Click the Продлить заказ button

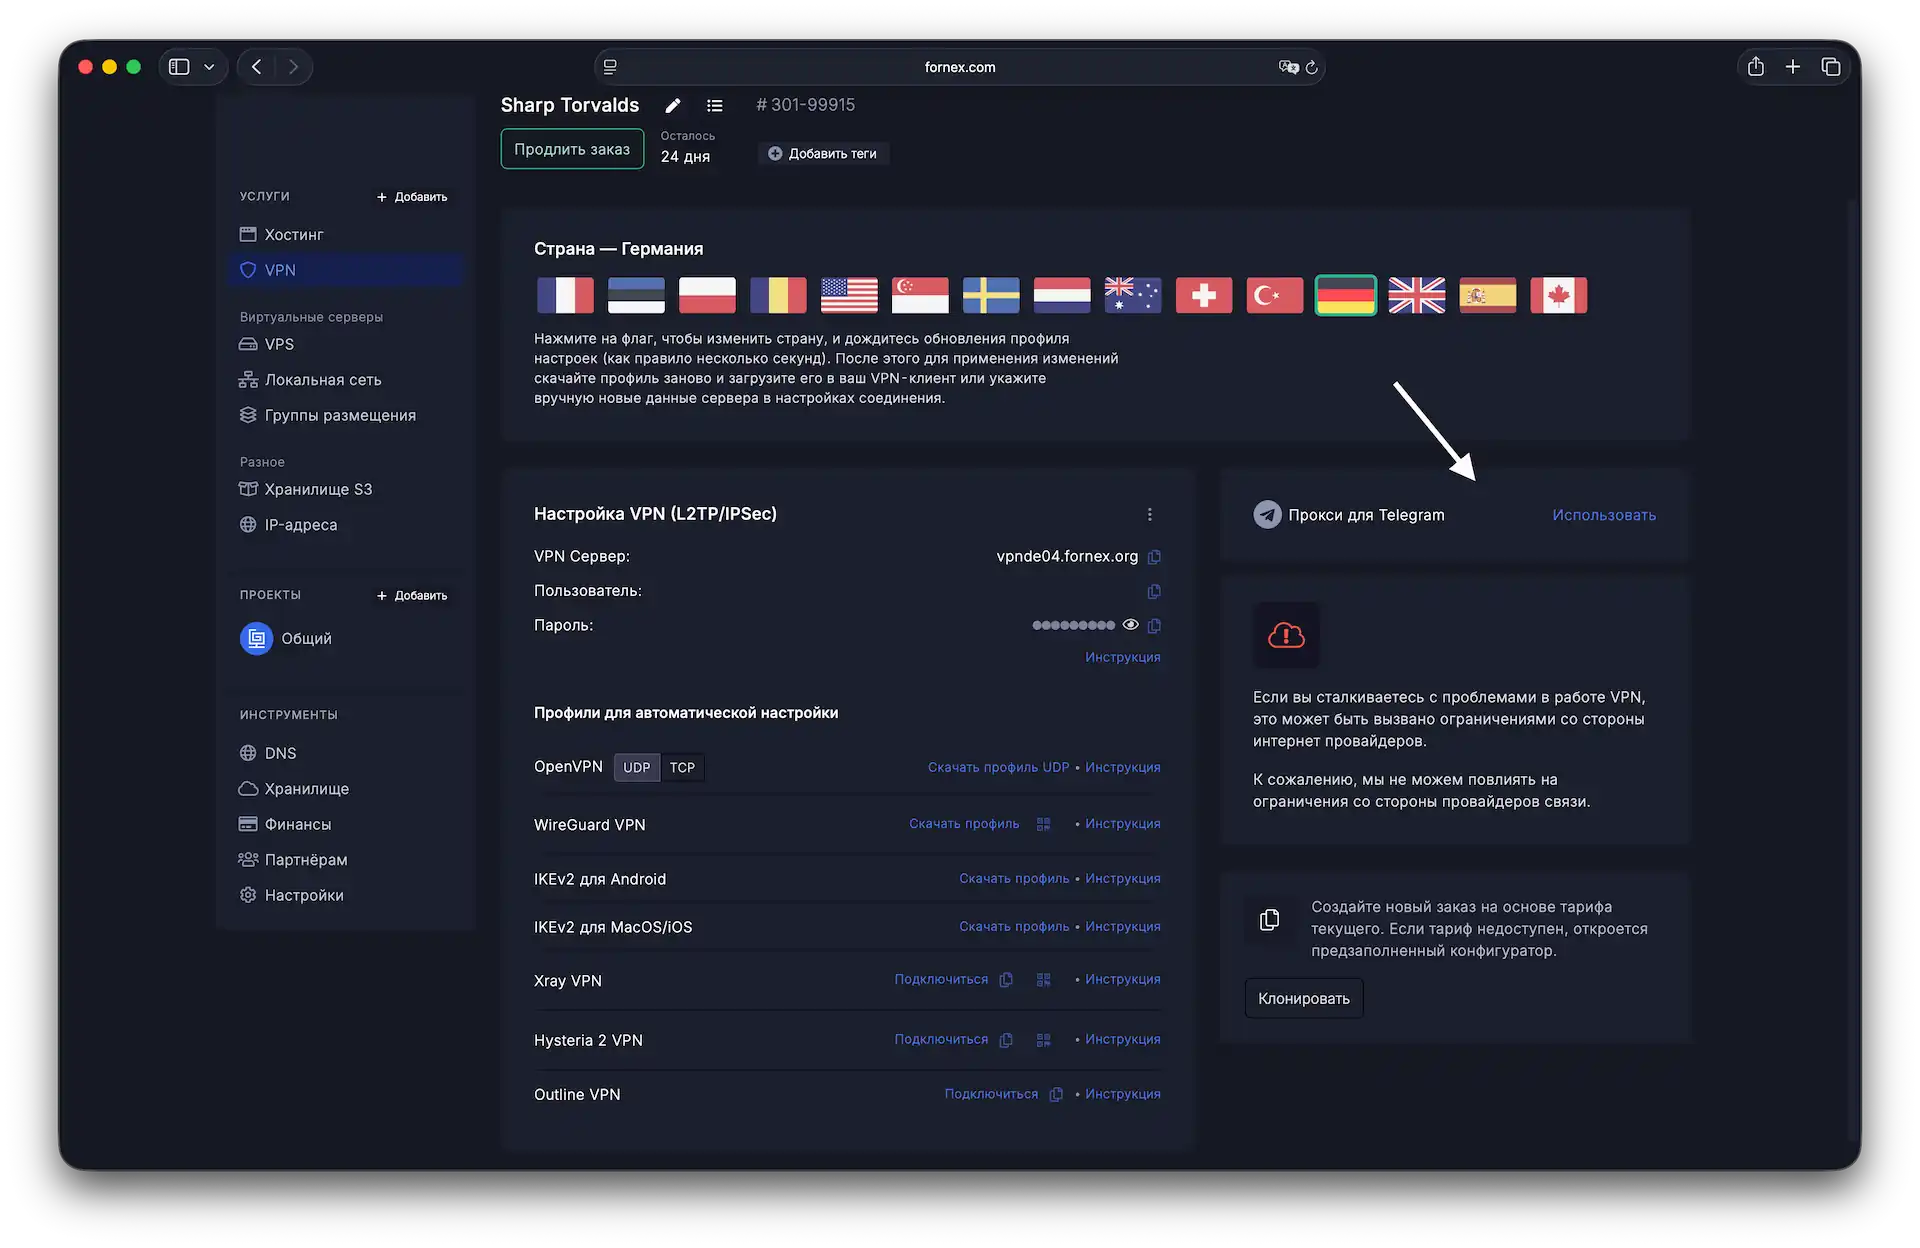point(571,148)
